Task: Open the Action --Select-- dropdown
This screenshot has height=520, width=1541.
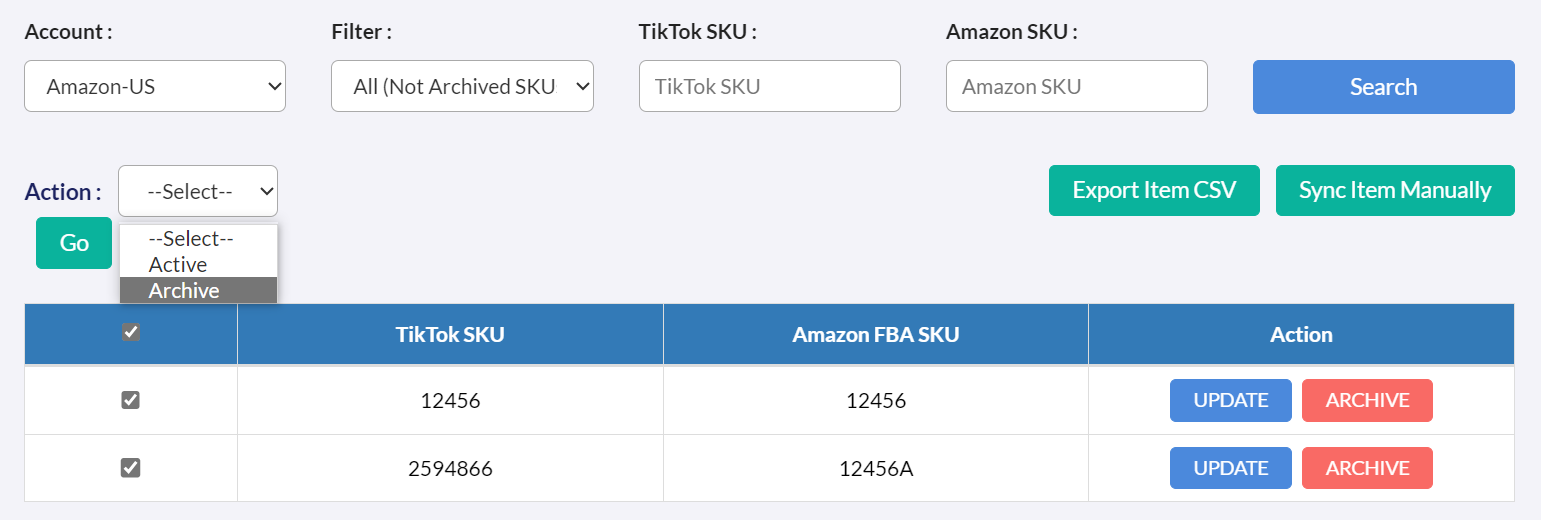Action: point(198,191)
